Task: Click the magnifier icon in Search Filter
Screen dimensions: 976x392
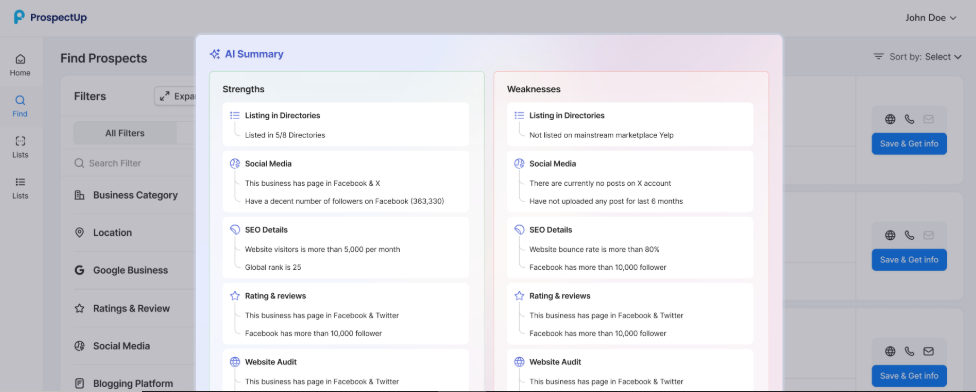Action: click(x=79, y=163)
